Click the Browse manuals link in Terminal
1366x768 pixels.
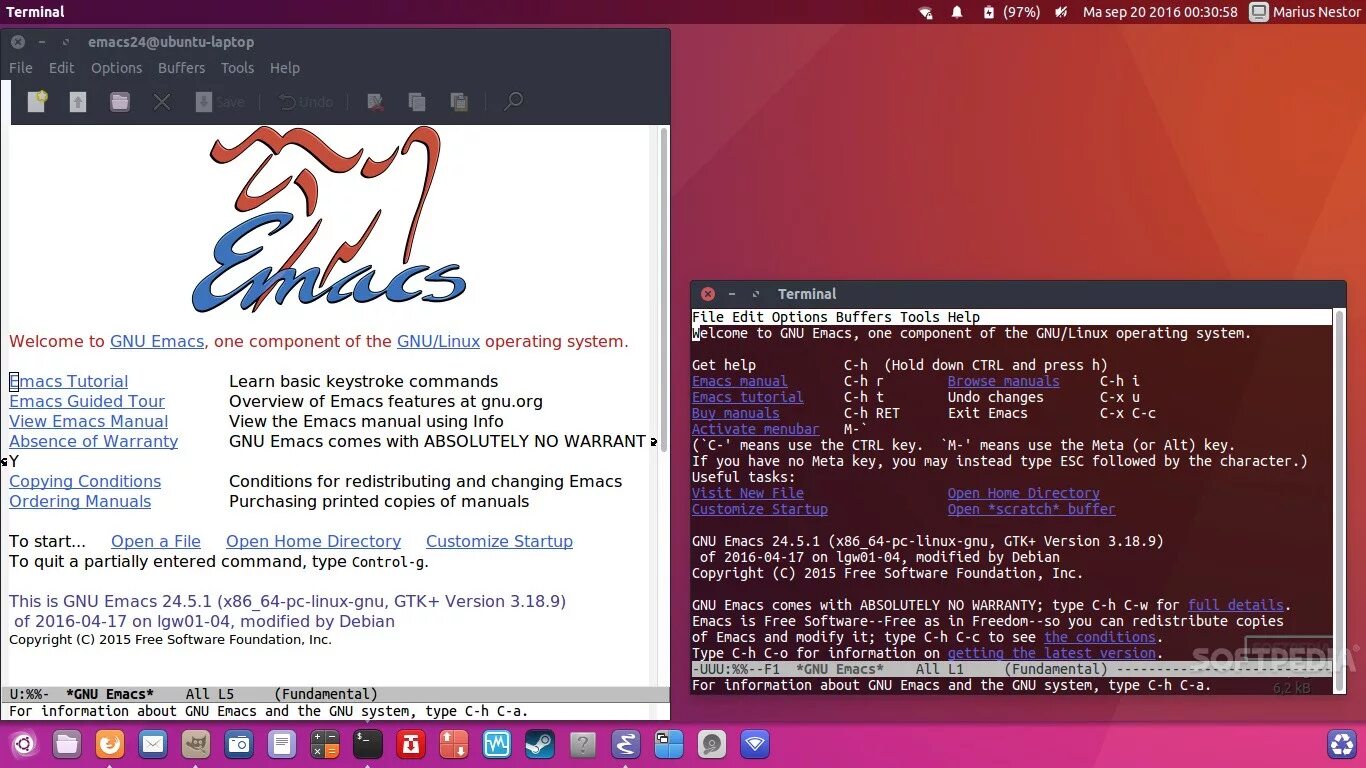[x=1004, y=381]
